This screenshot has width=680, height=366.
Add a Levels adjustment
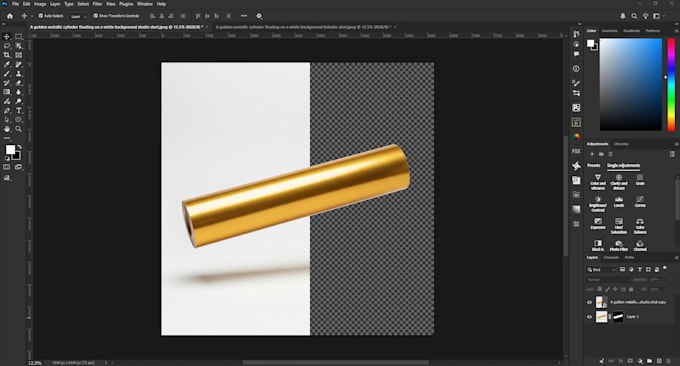pyautogui.click(x=619, y=202)
